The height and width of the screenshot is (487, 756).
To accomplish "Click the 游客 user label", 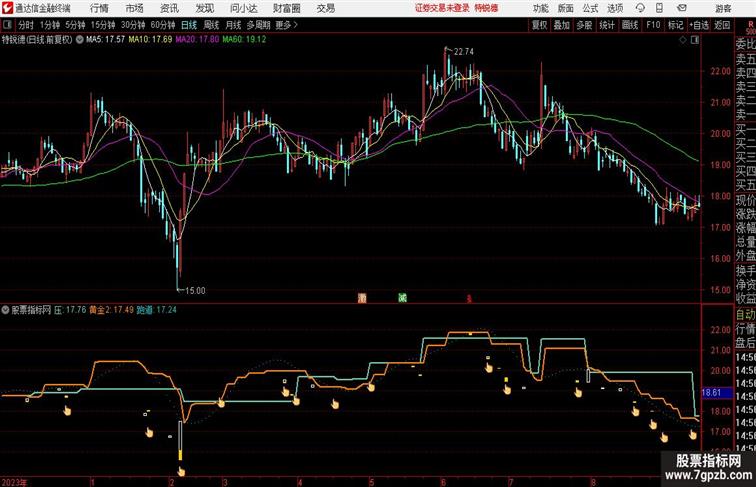I will click(x=723, y=8).
